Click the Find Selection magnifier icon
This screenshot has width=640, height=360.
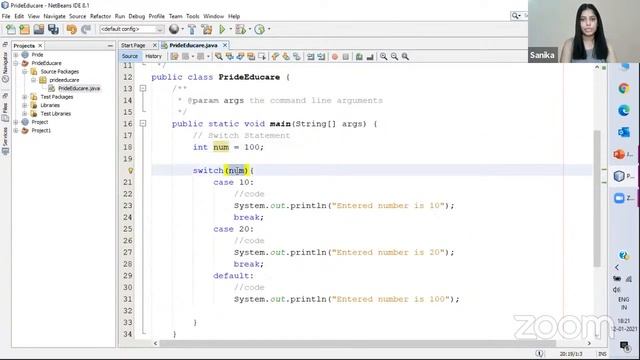tap(219, 56)
